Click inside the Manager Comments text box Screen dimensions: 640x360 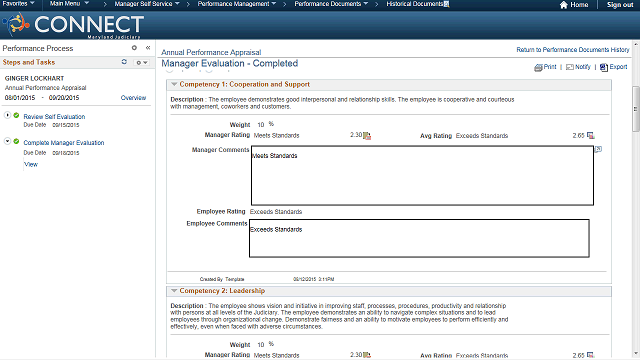click(422, 176)
